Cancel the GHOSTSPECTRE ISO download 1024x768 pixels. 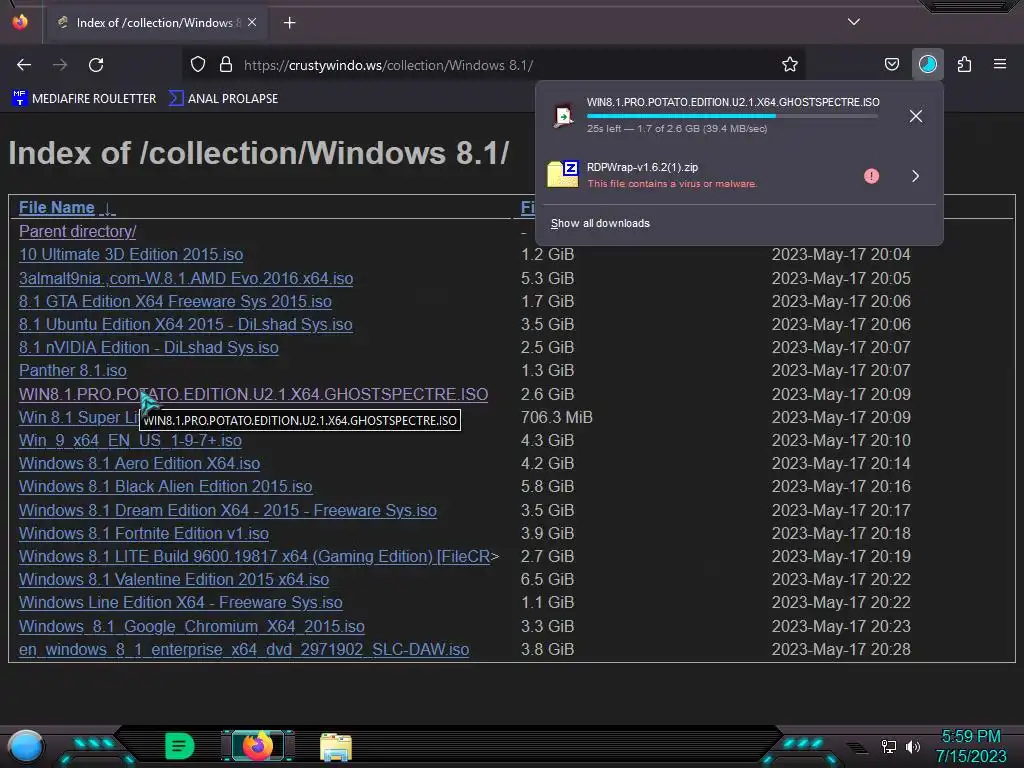click(916, 116)
